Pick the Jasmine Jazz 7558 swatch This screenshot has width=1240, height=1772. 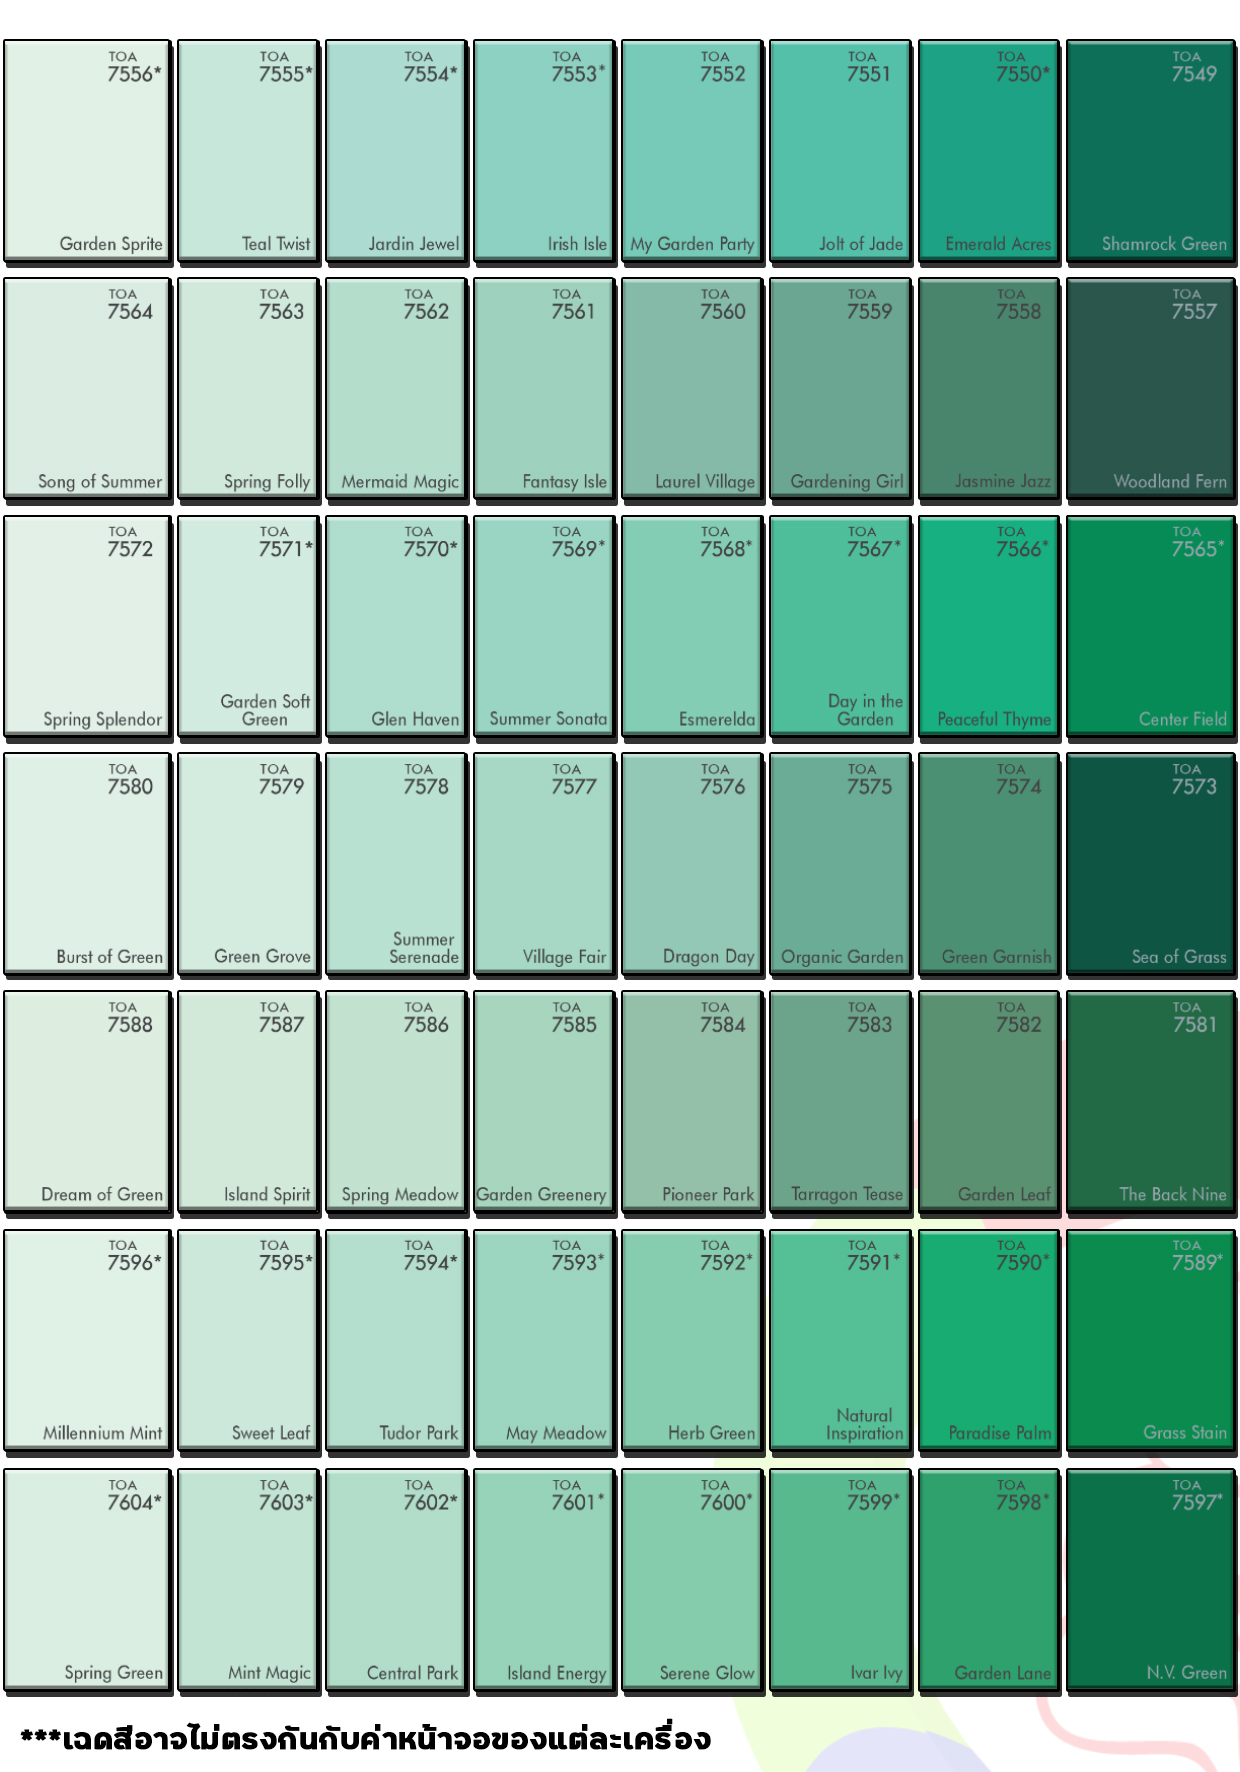click(x=989, y=389)
